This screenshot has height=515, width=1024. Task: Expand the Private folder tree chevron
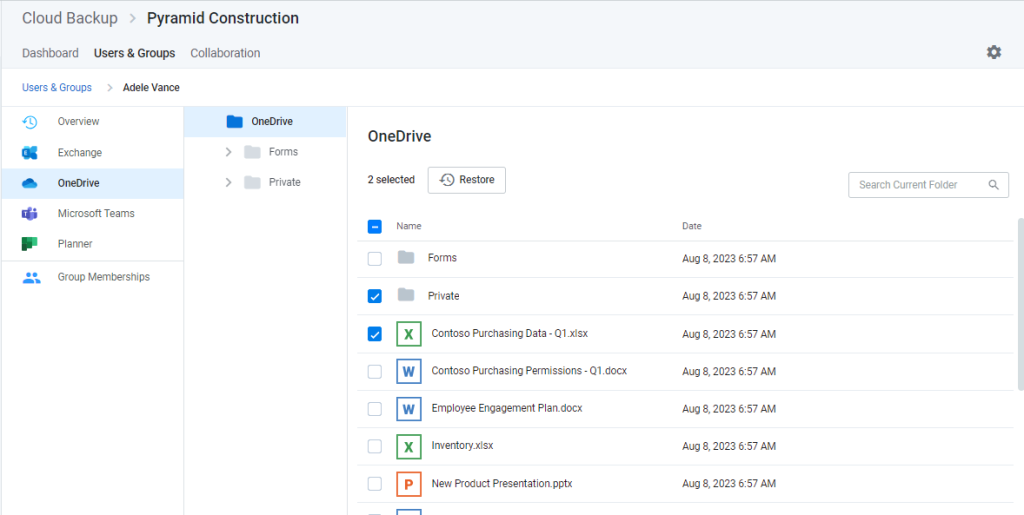(x=228, y=183)
